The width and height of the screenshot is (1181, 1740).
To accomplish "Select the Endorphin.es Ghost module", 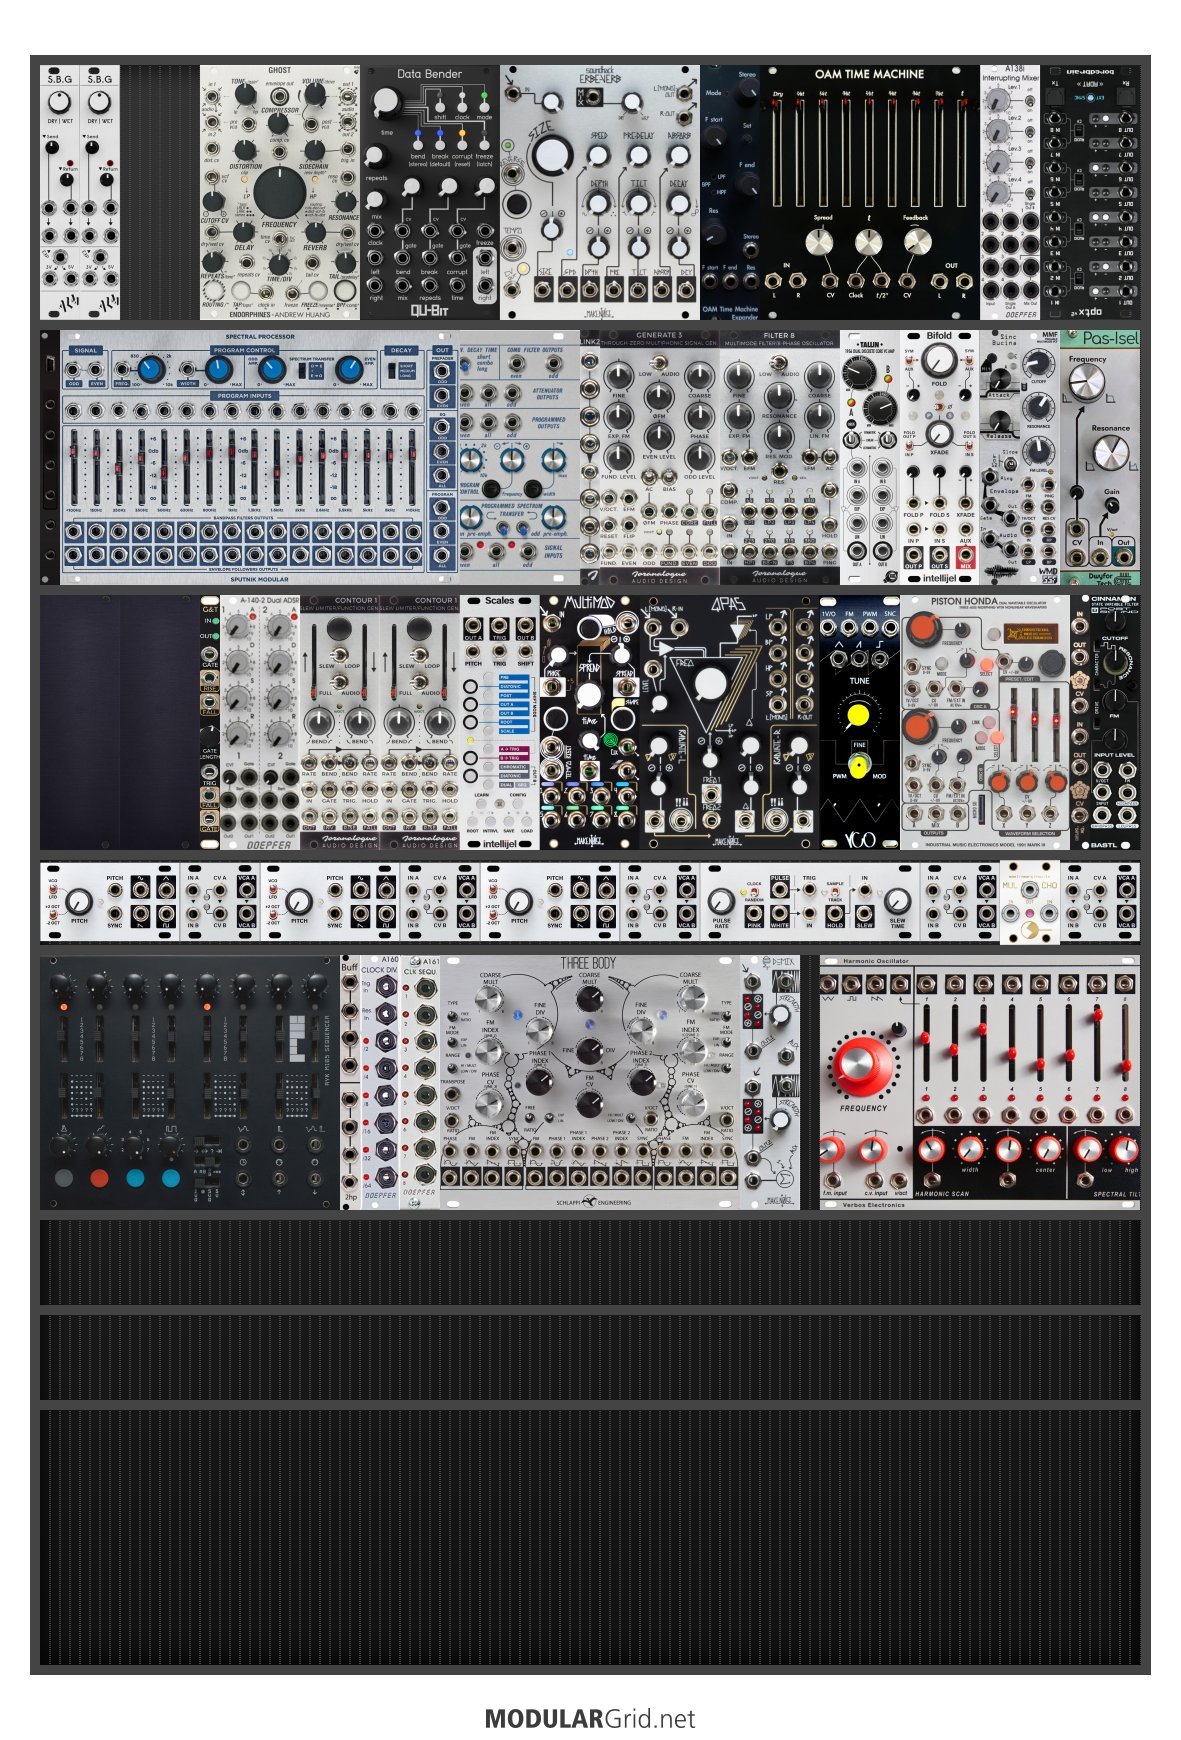I will point(280,193).
